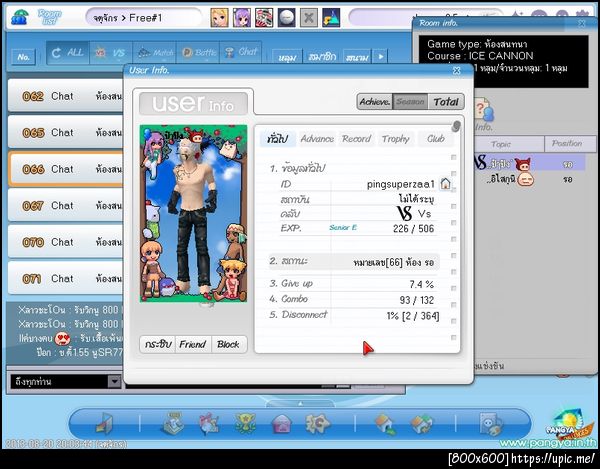Viewport: 600px width, 469px height.
Task: Select room 066 Chat row
Action: pos(66,169)
